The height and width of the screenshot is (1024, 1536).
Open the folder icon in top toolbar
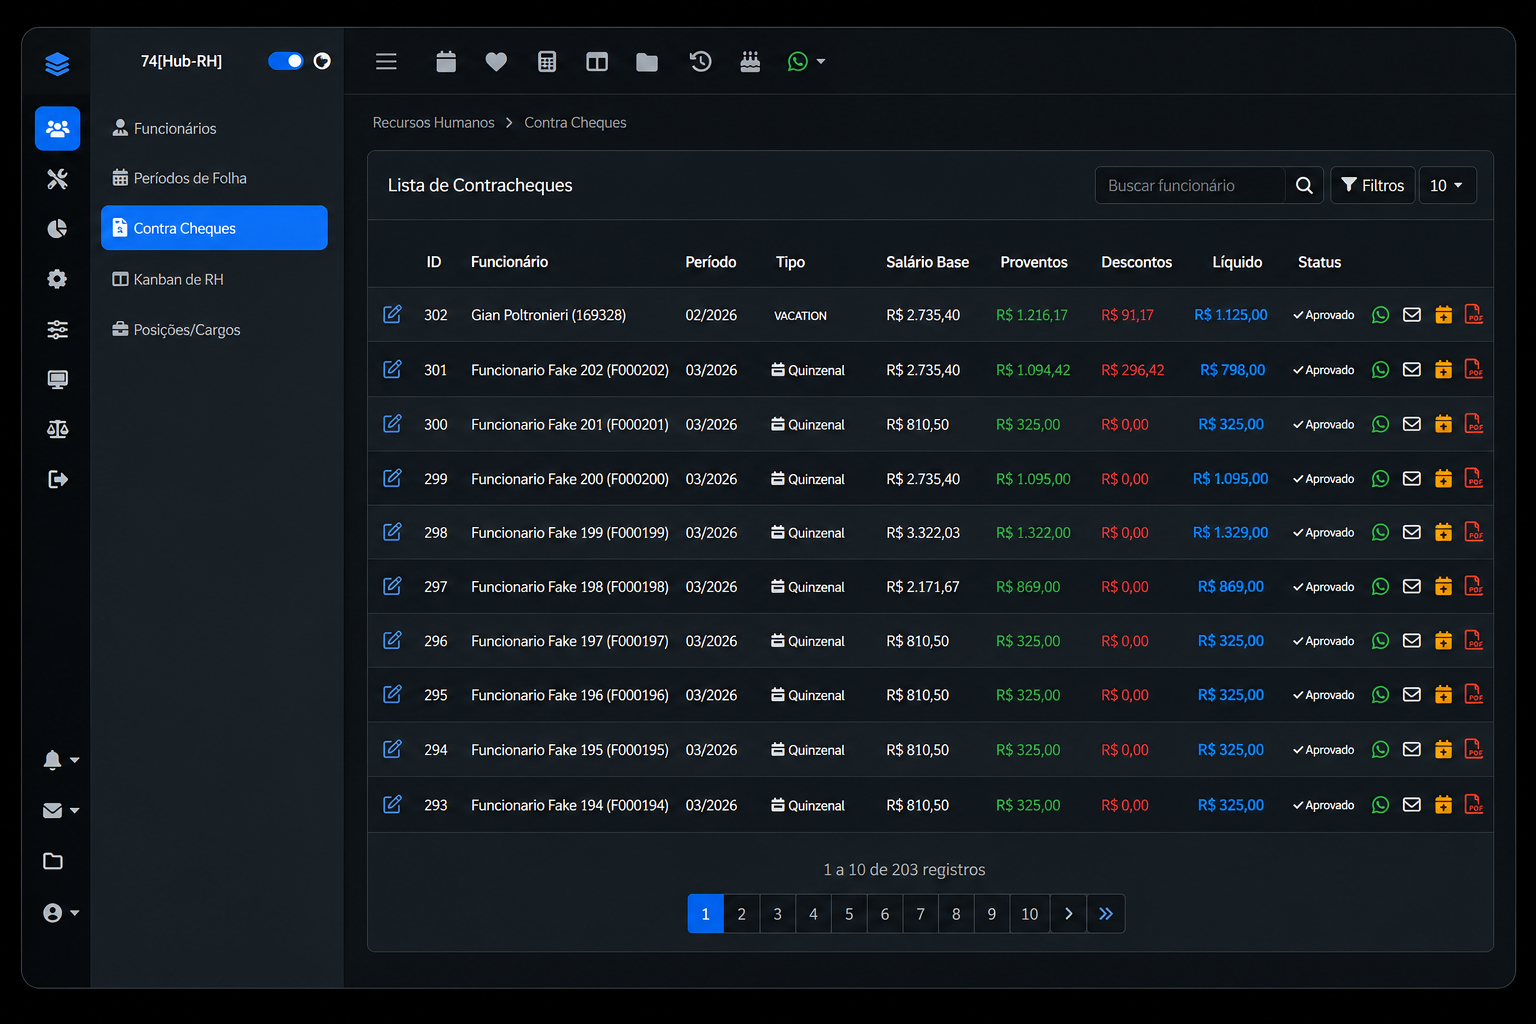point(647,62)
